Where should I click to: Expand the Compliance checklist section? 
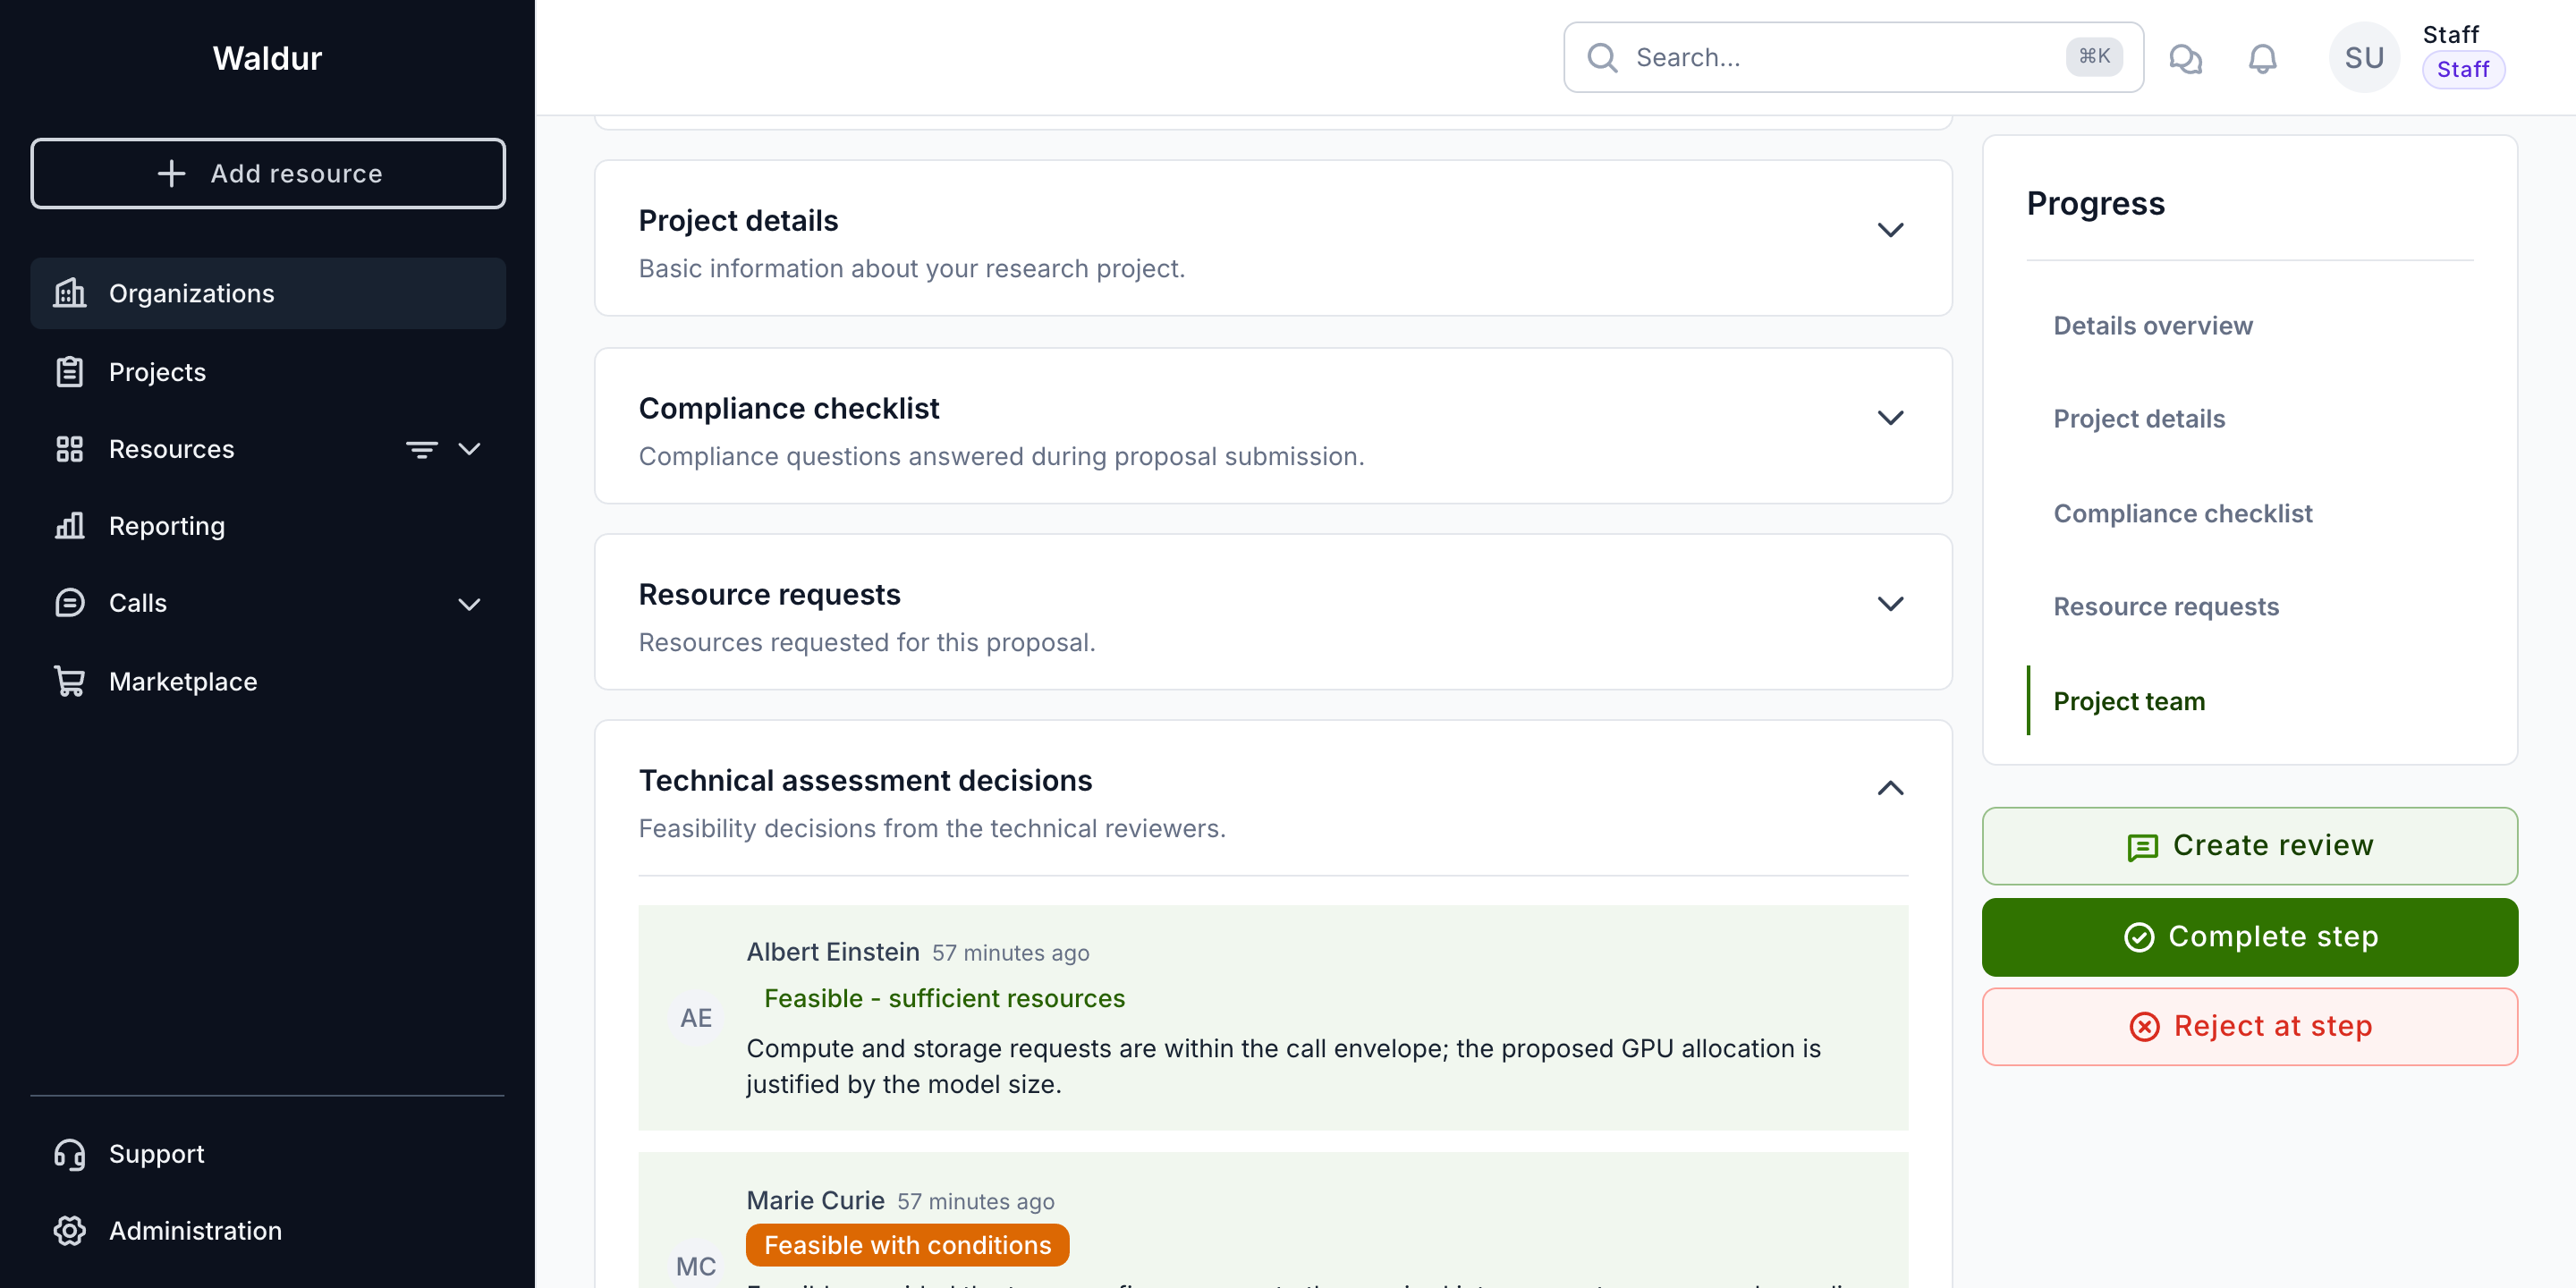[x=1890, y=418]
